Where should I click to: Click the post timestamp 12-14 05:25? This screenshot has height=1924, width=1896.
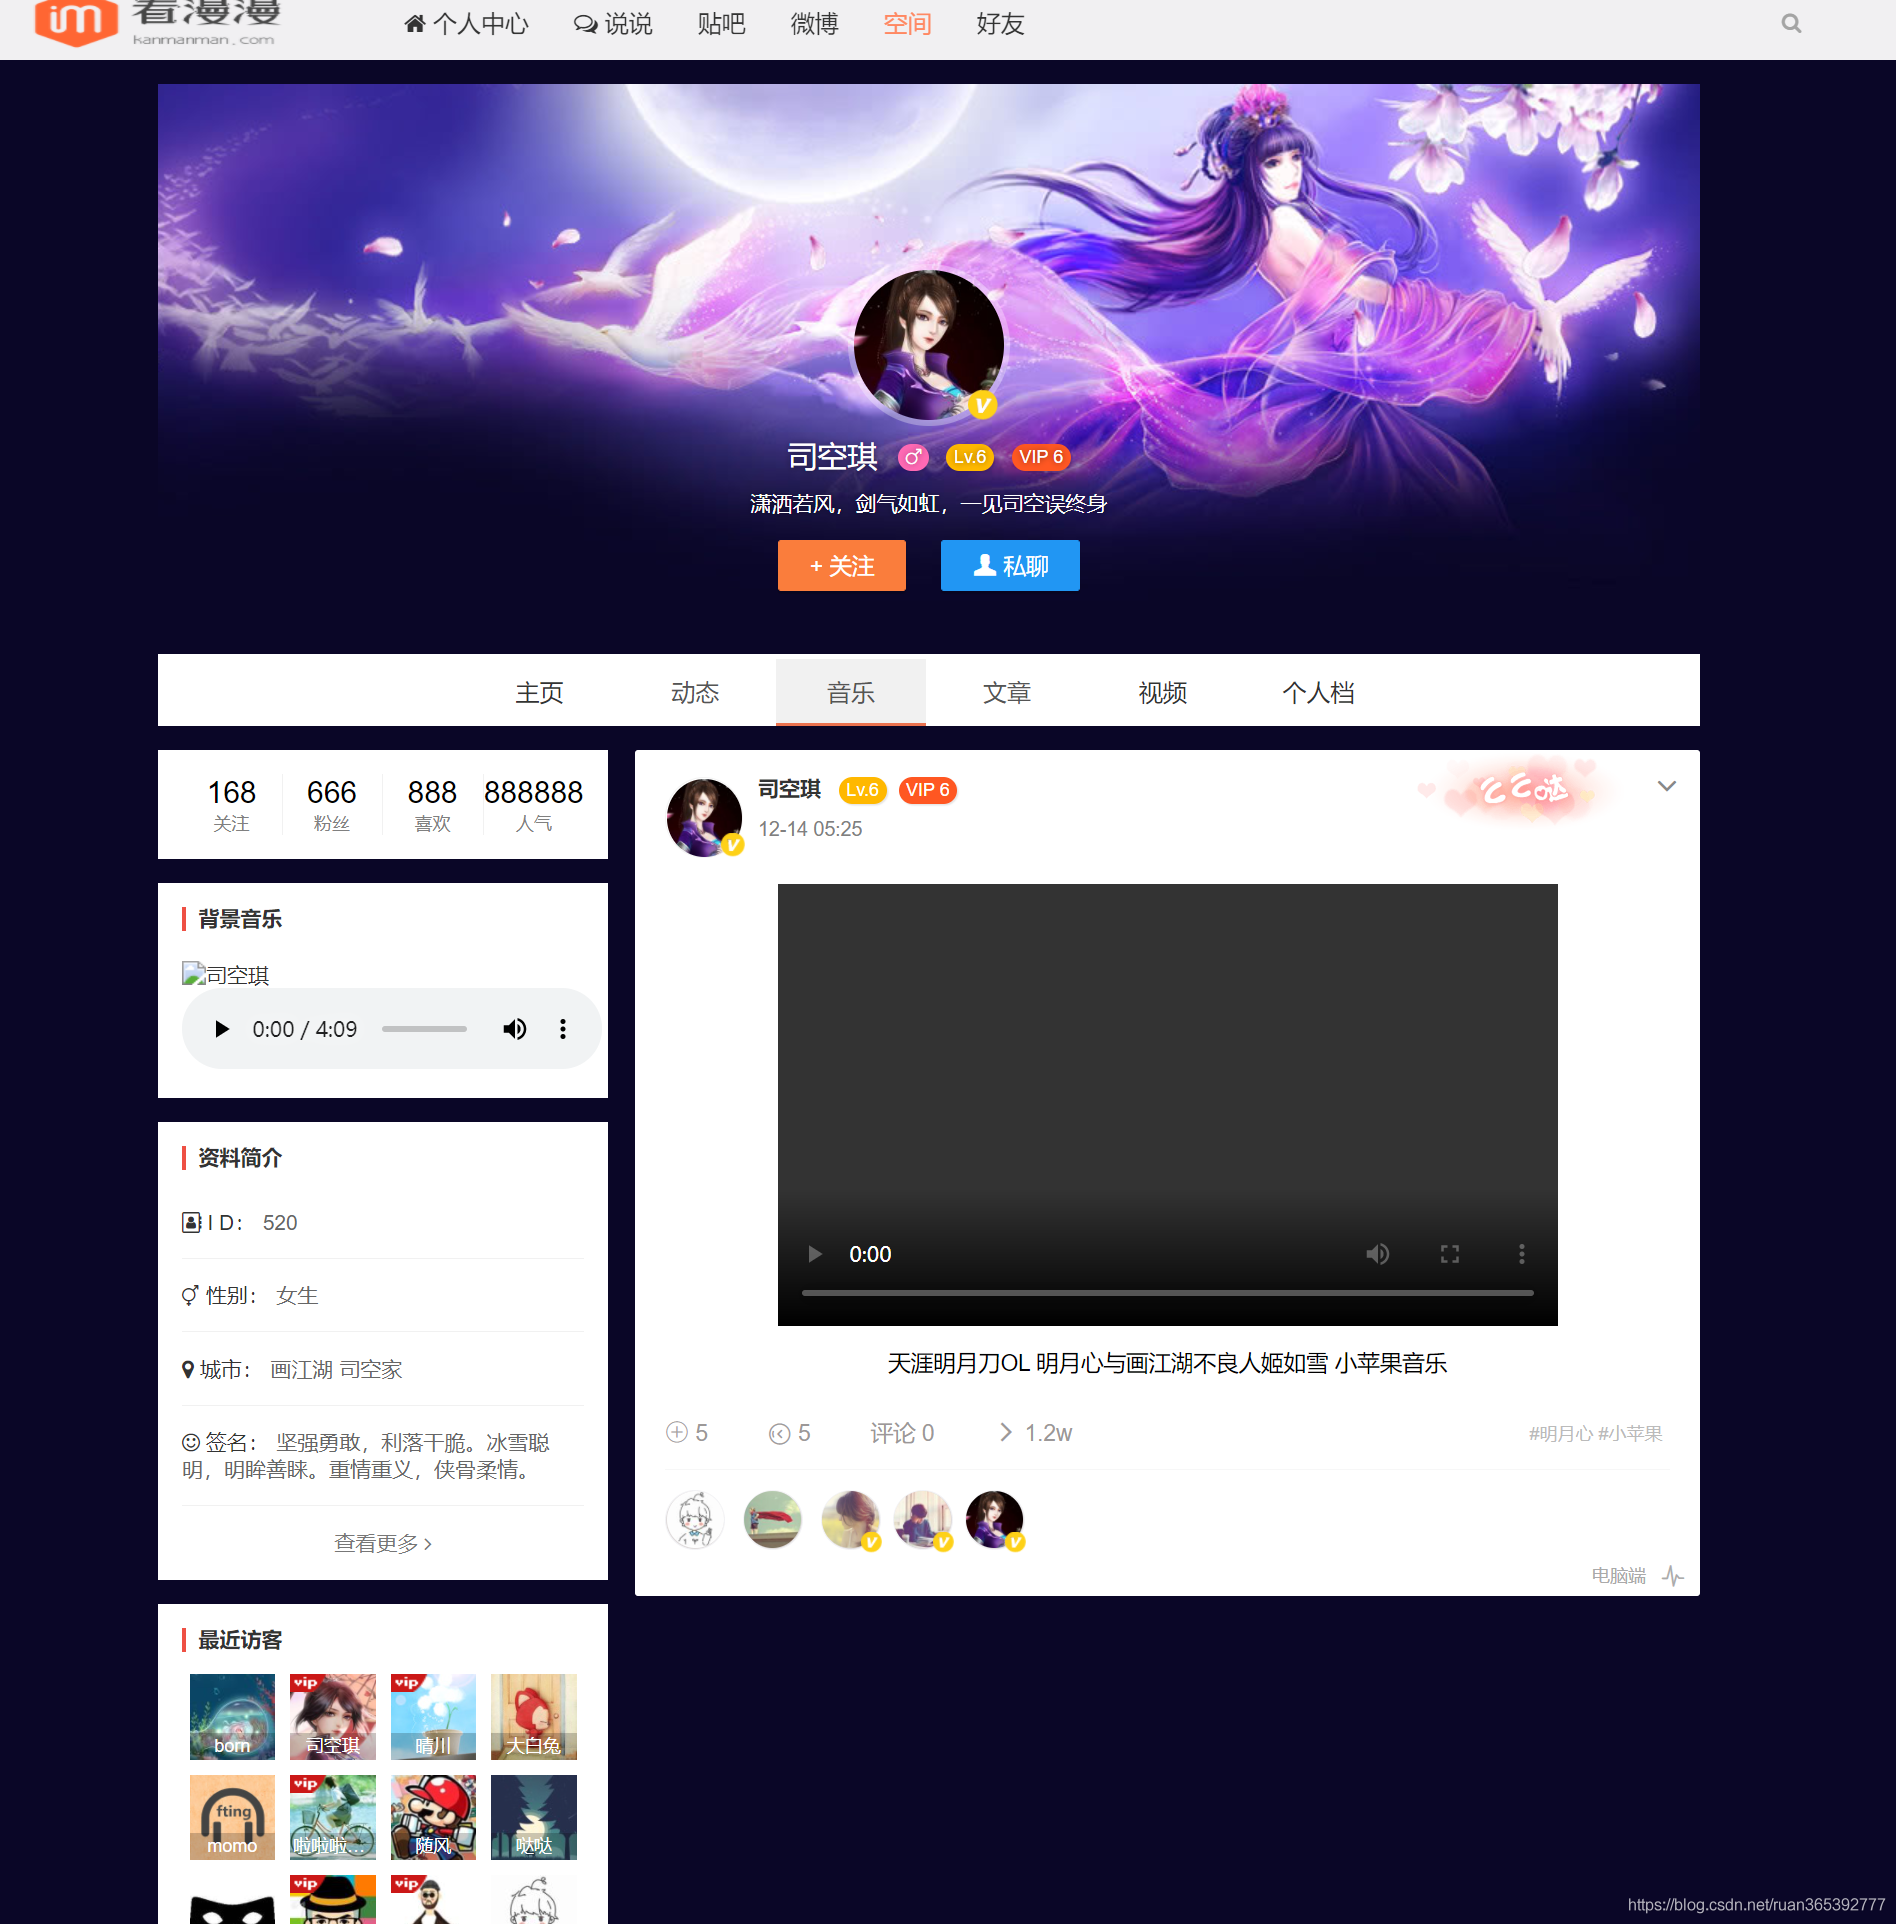click(810, 829)
